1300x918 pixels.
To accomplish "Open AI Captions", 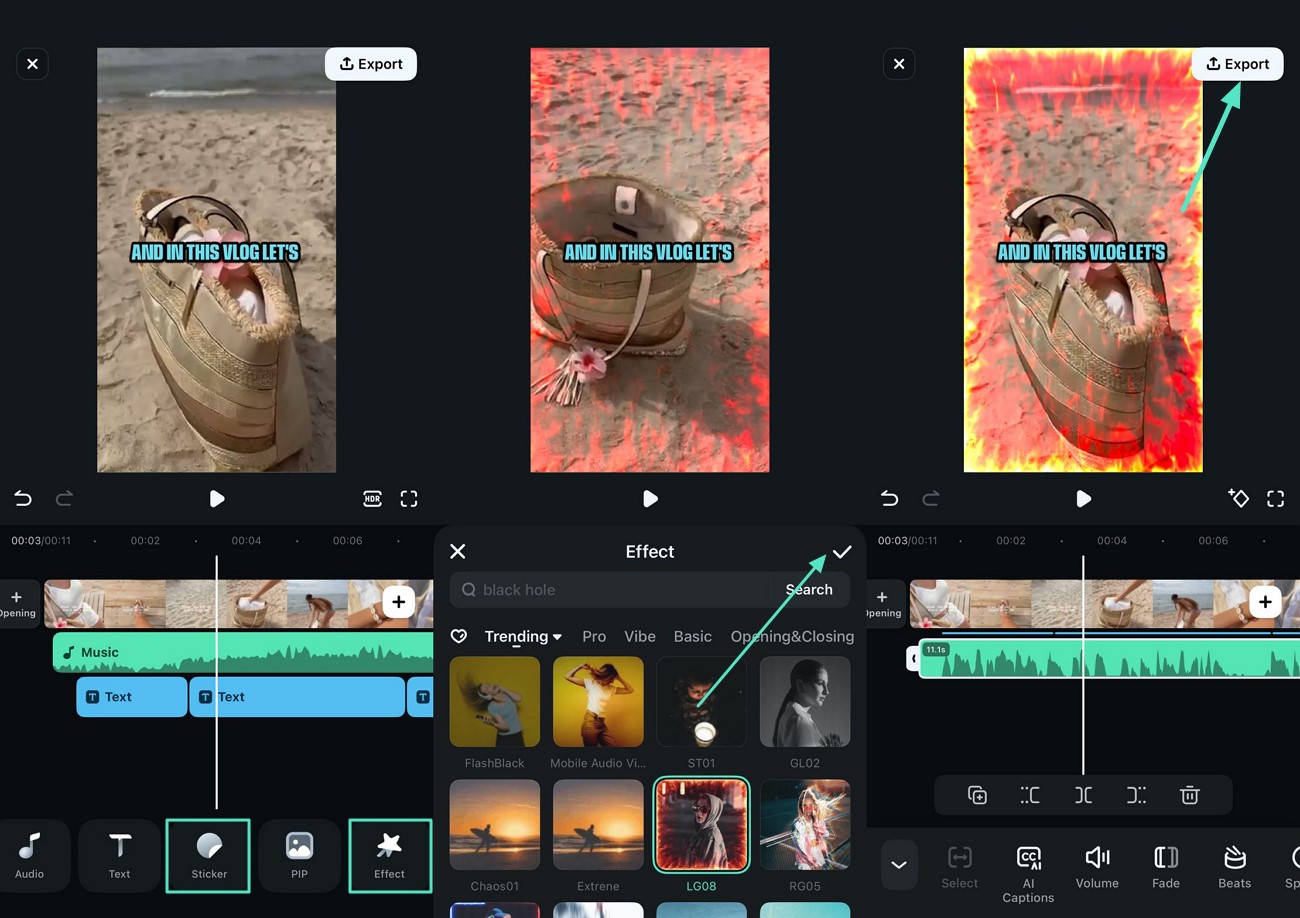I will click(x=1028, y=874).
